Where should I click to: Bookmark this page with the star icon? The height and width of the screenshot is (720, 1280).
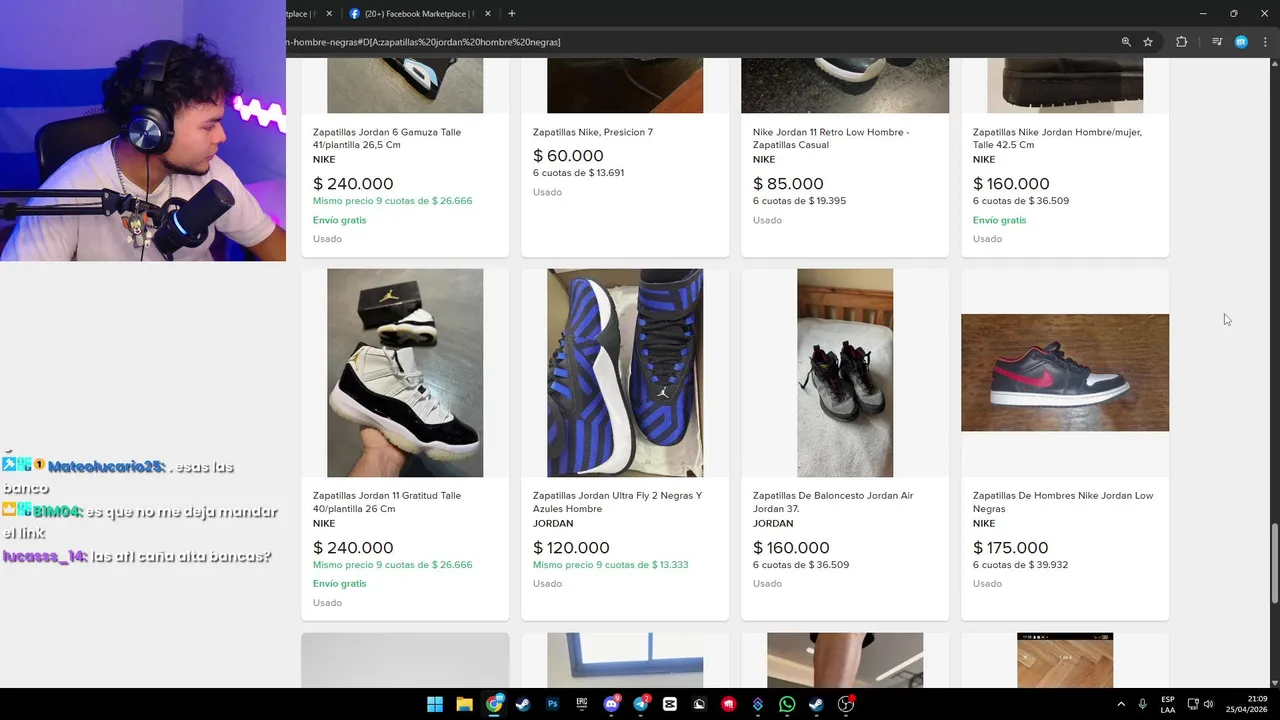click(1148, 42)
